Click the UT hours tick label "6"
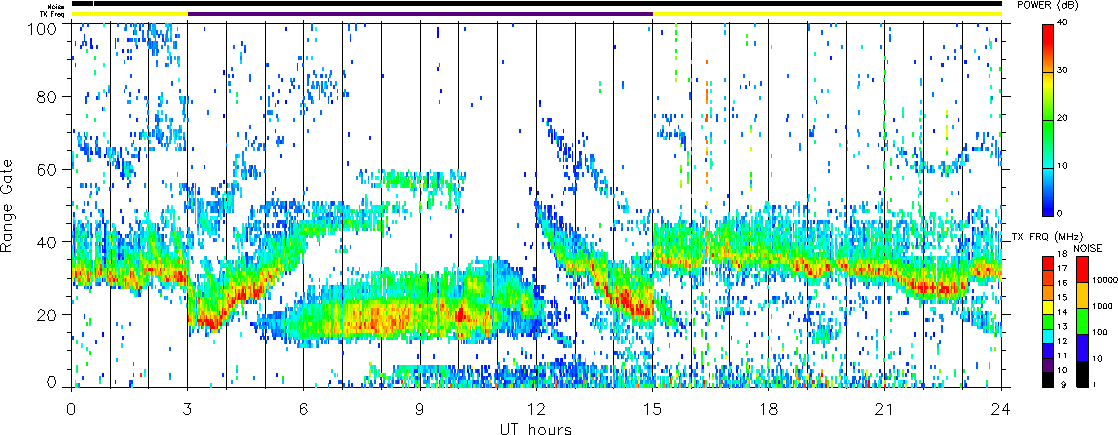The width and height of the screenshot is (1118, 435). tap(304, 409)
